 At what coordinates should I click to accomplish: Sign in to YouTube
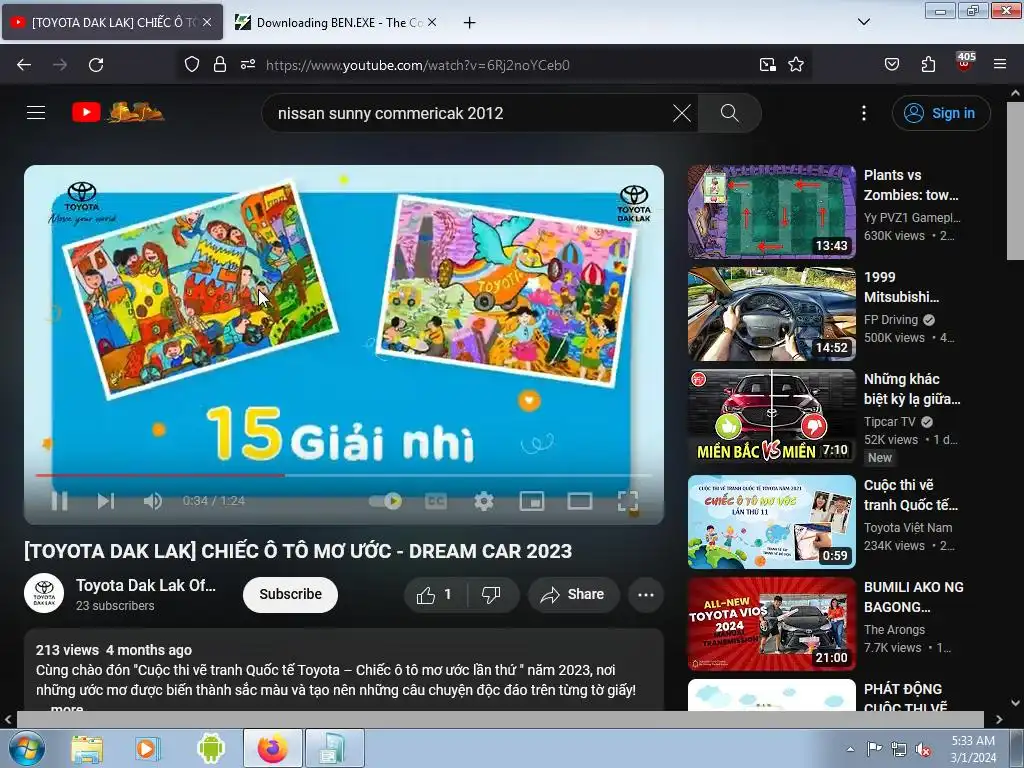click(941, 113)
